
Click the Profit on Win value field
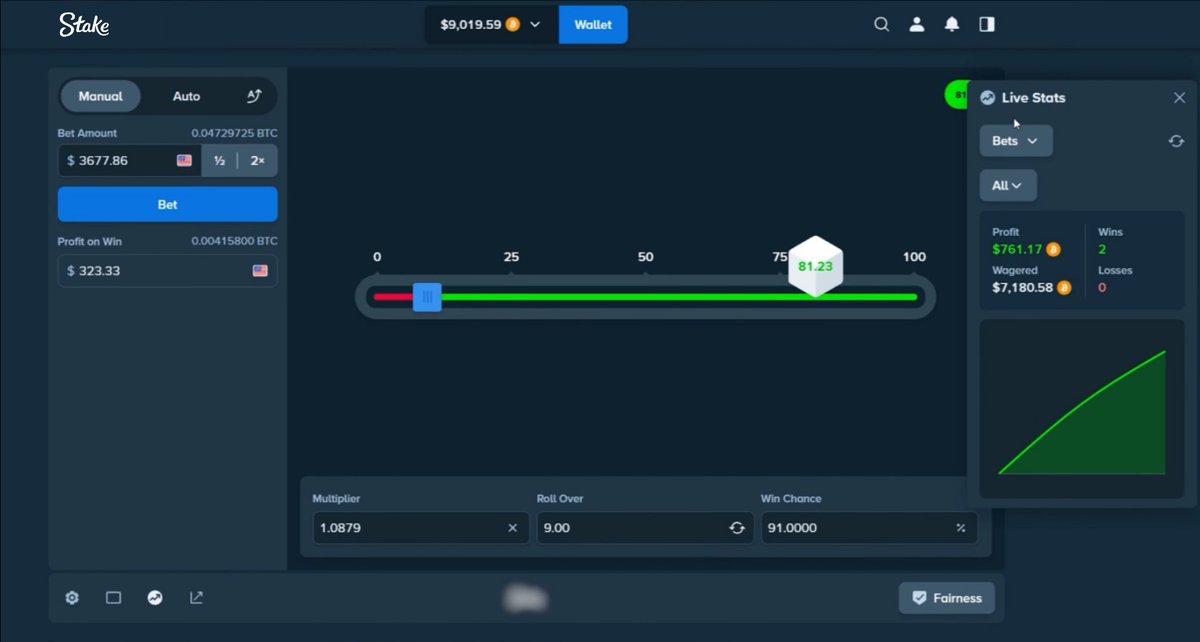pyautogui.click(x=168, y=271)
